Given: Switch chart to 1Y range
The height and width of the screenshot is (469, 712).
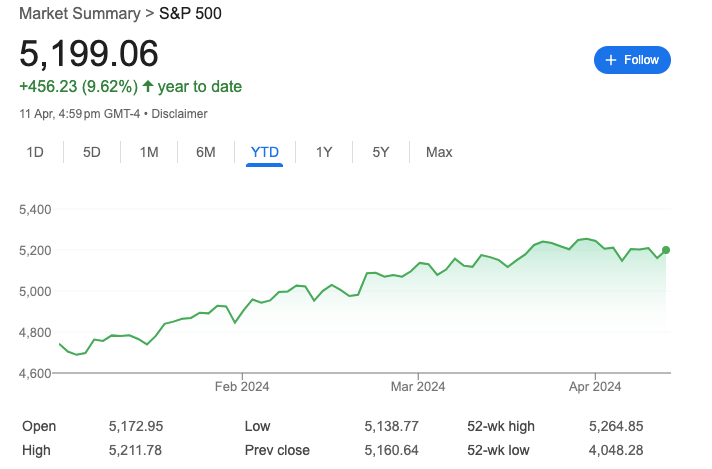Looking at the screenshot, I should click(x=324, y=152).
